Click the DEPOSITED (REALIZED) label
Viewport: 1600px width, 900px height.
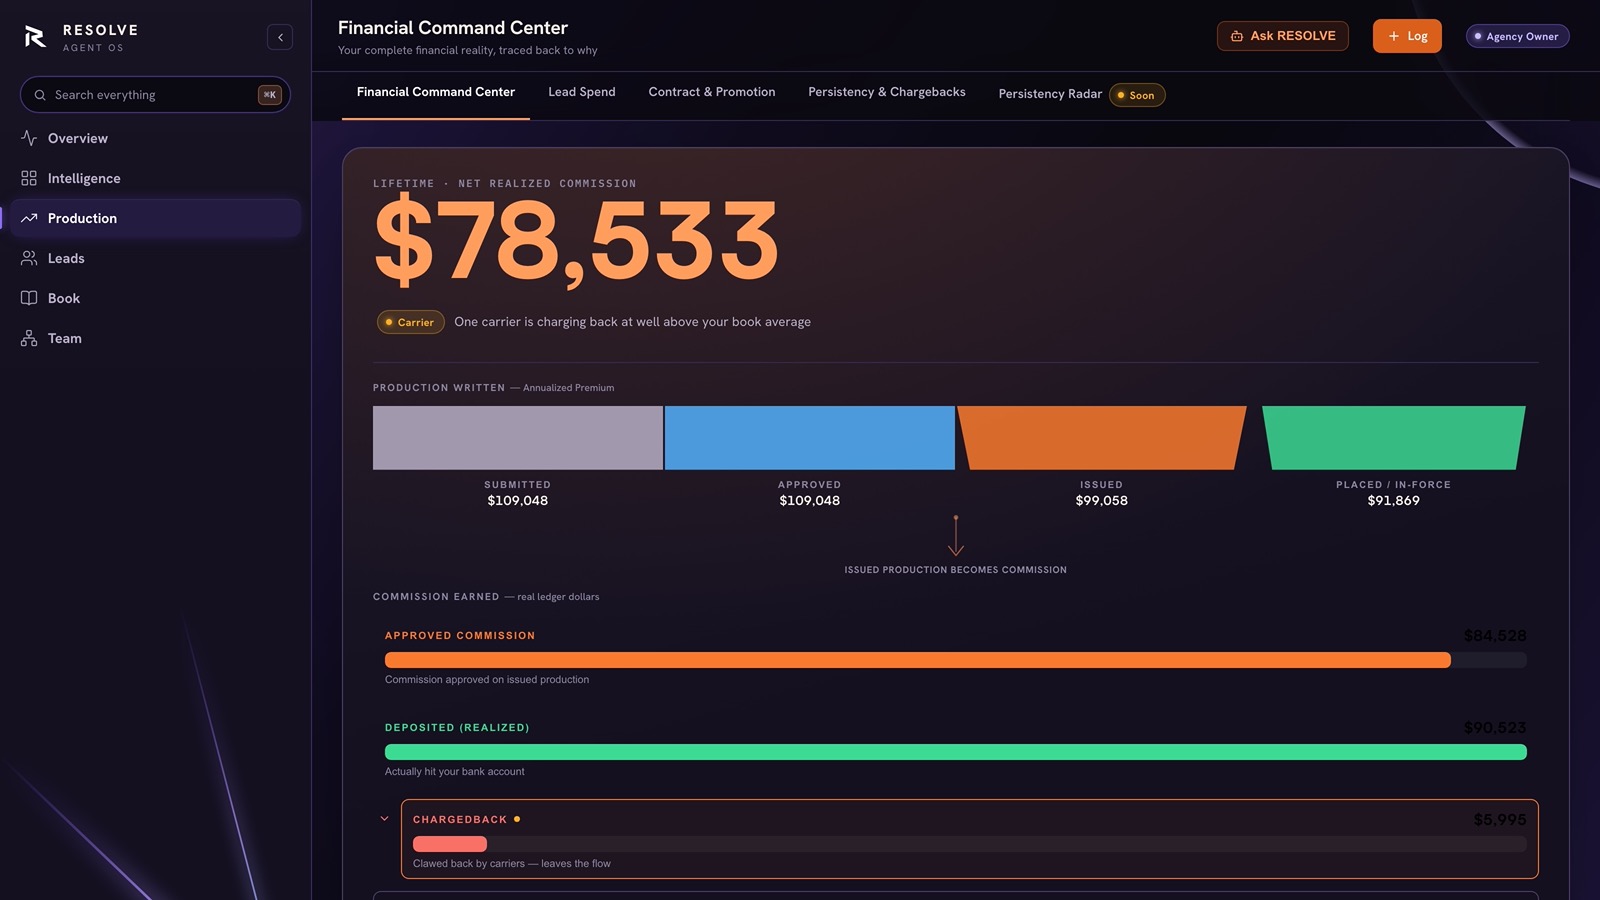pos(457,728)
